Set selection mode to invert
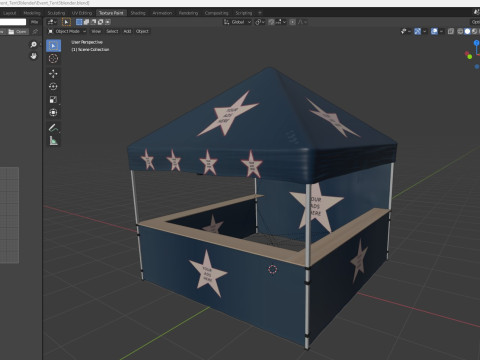The image size is (480, 360). pyautogui.click(x=100, y=22)
